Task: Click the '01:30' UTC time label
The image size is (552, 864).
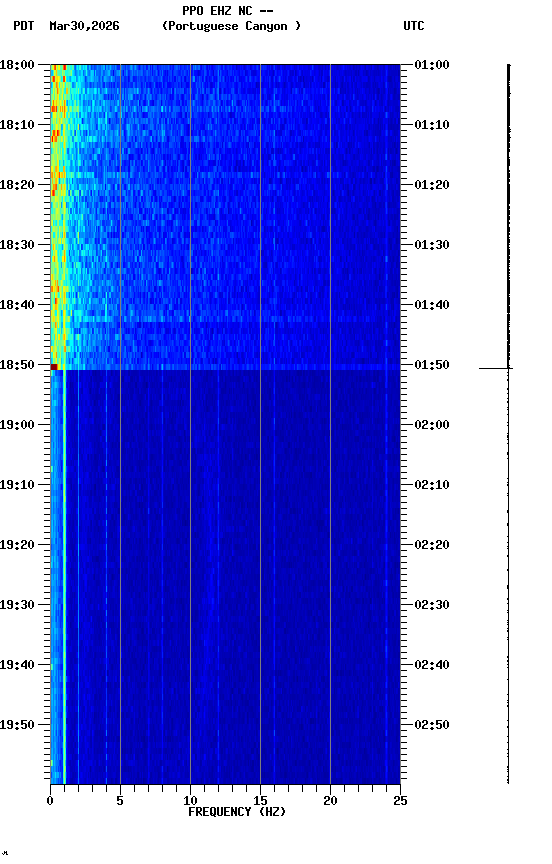Action: (432, 245)
